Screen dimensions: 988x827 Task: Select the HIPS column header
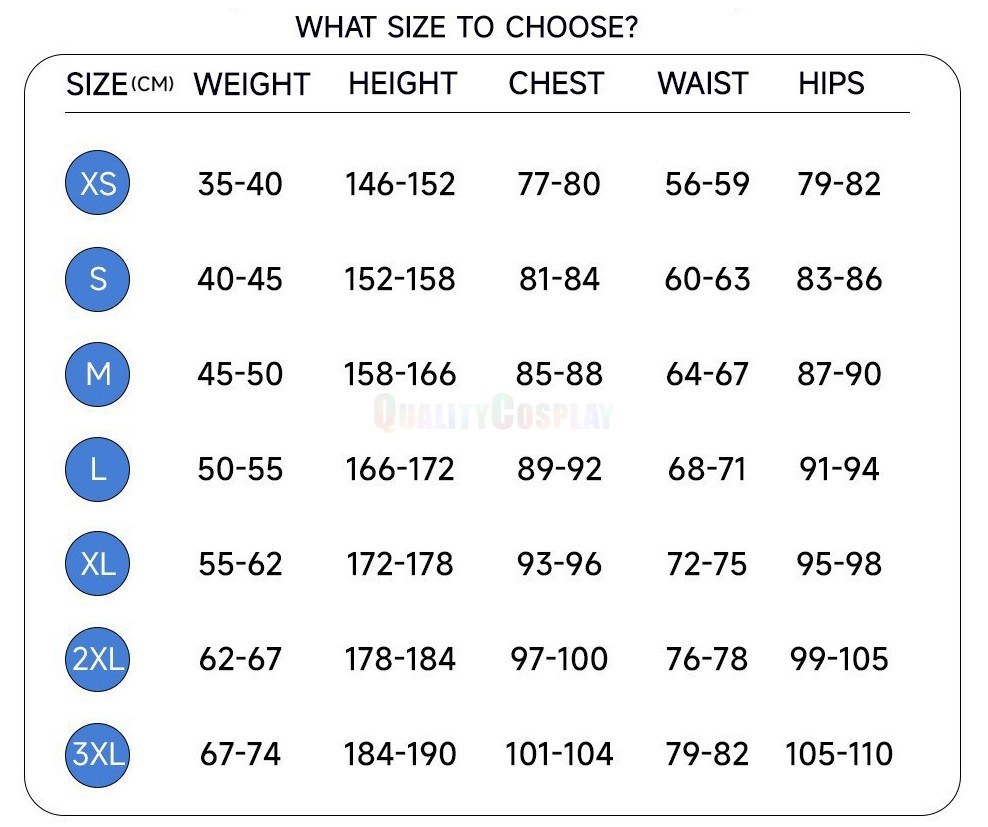(831, 84)
